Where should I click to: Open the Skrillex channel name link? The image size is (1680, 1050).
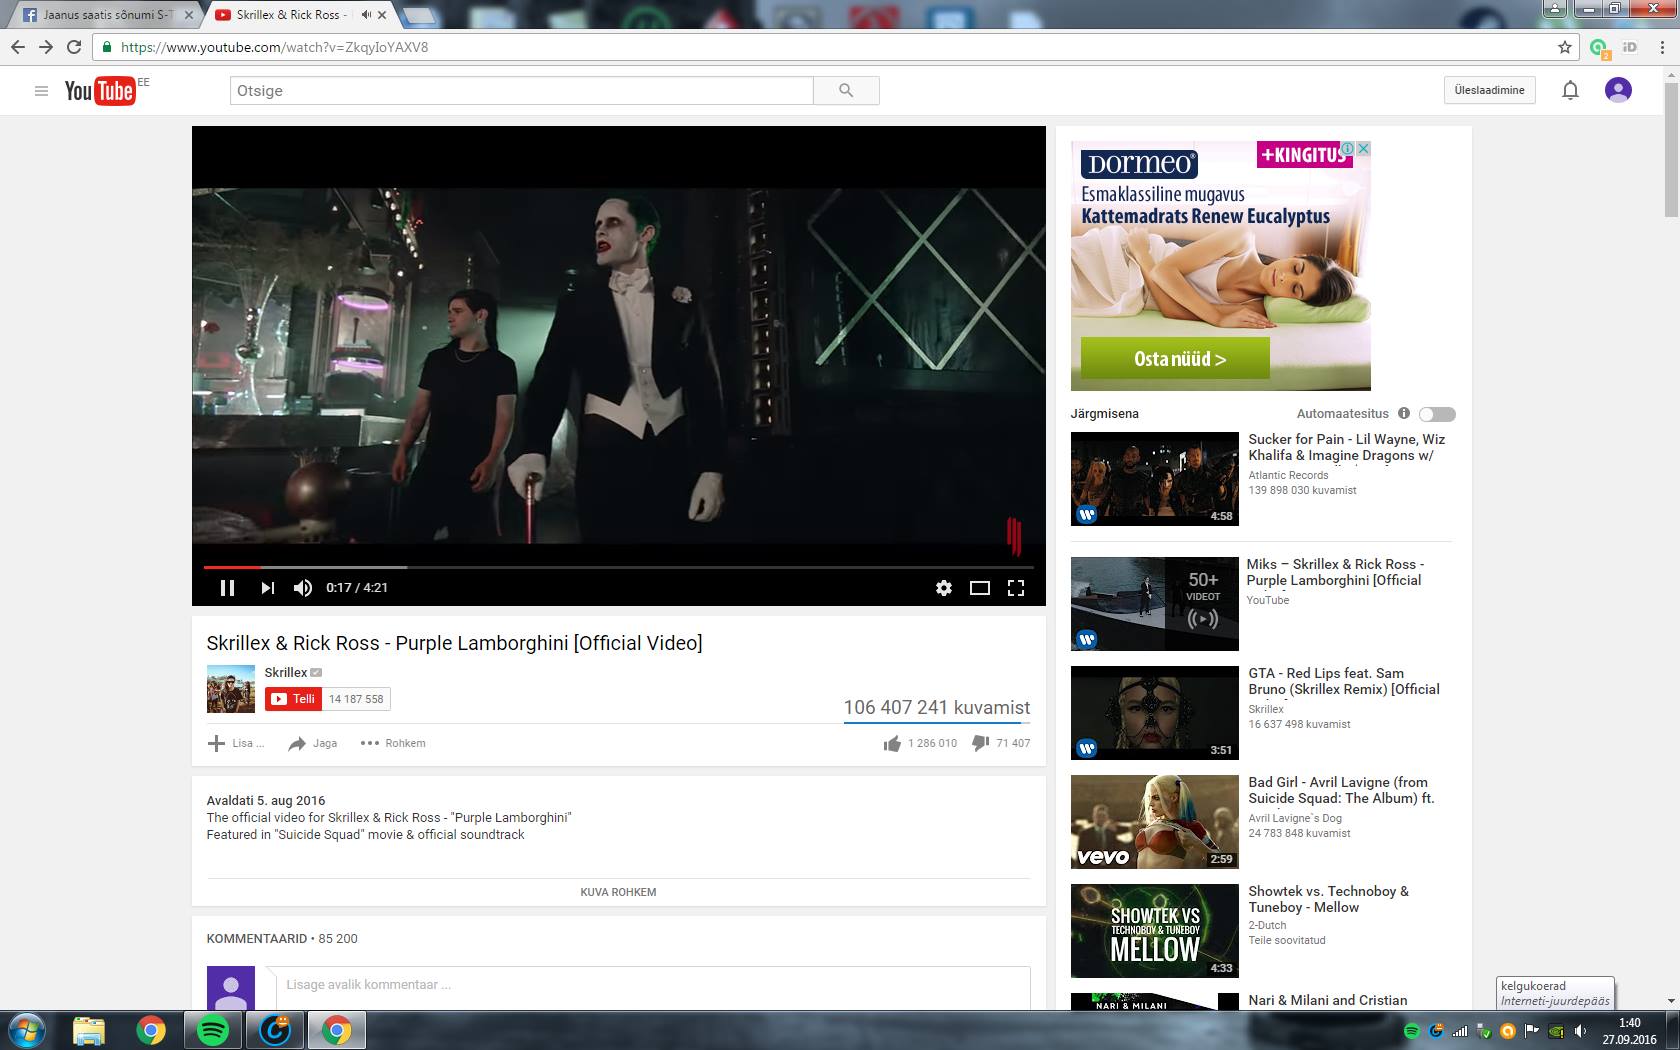[x=286, y=672]
